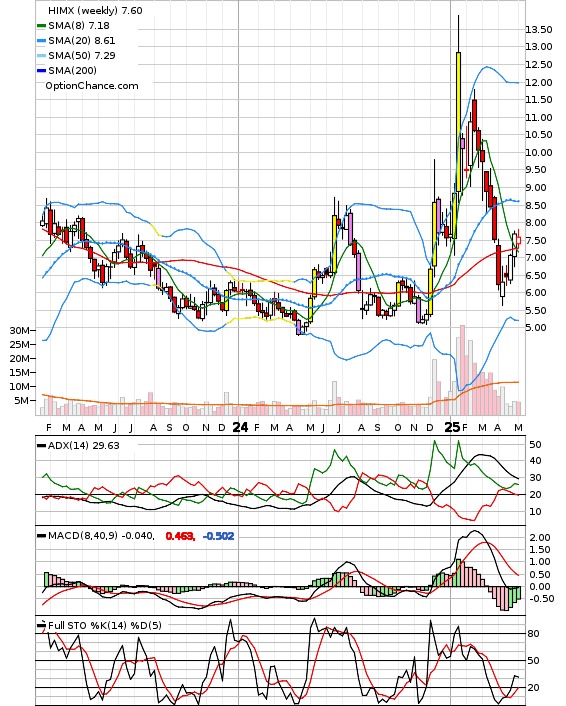
Task: Click the bold 25 year marker
Action: click(x=452, y=427)
